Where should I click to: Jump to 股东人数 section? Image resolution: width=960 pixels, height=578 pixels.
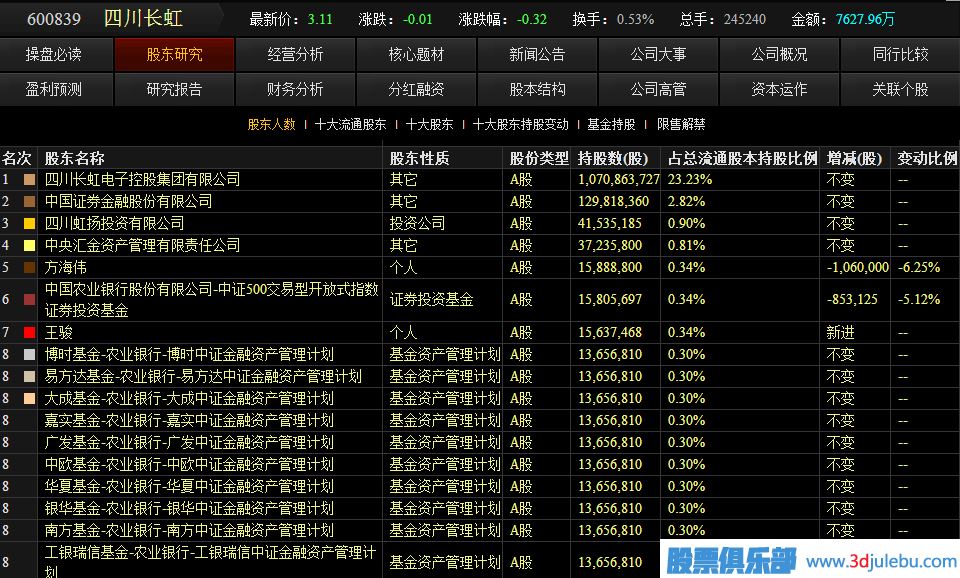click(x=271, y=124)
